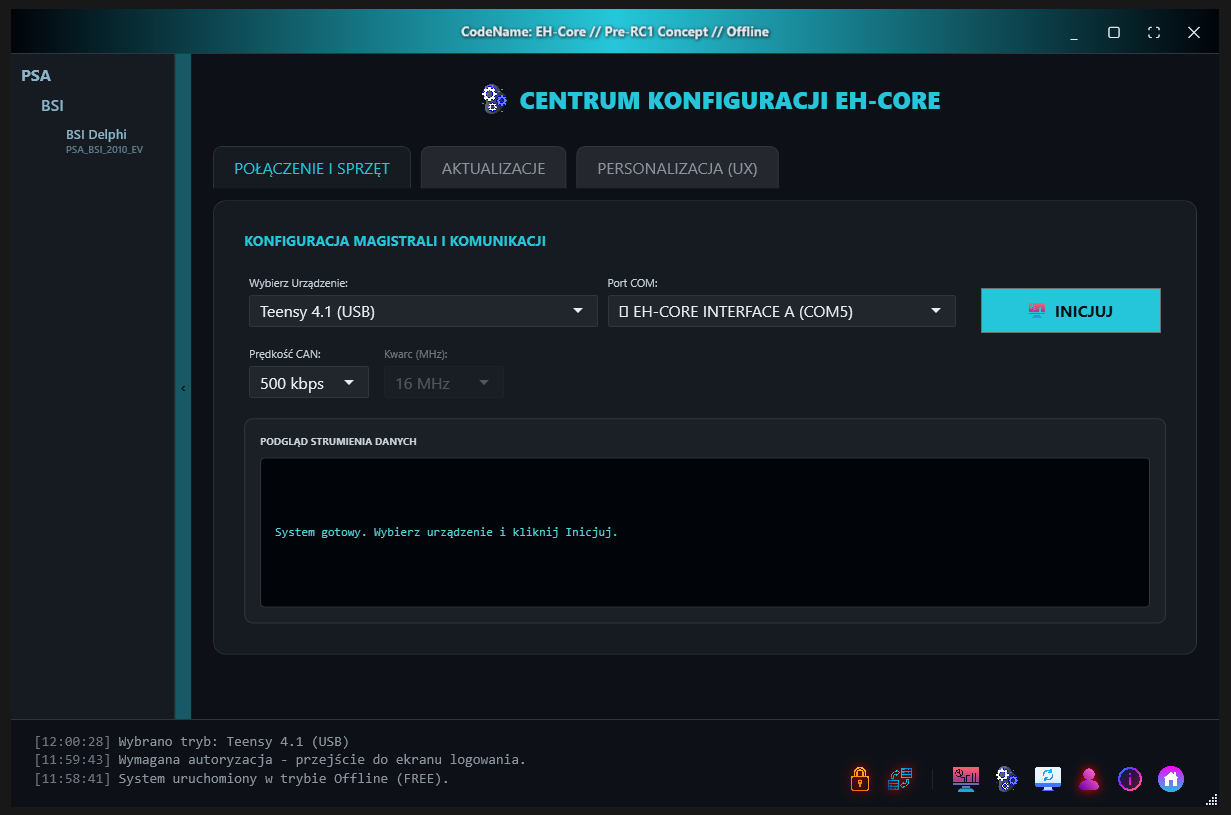
Task: Select BSI node in the sidebar
Action: click(52, 105)
